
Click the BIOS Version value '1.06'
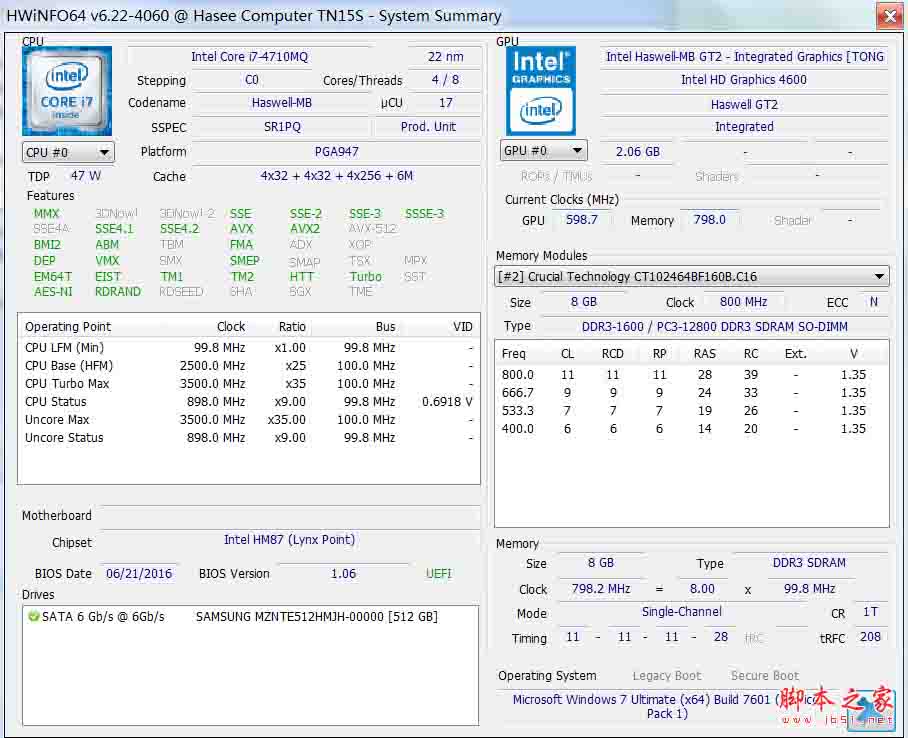tap(343, 573)
